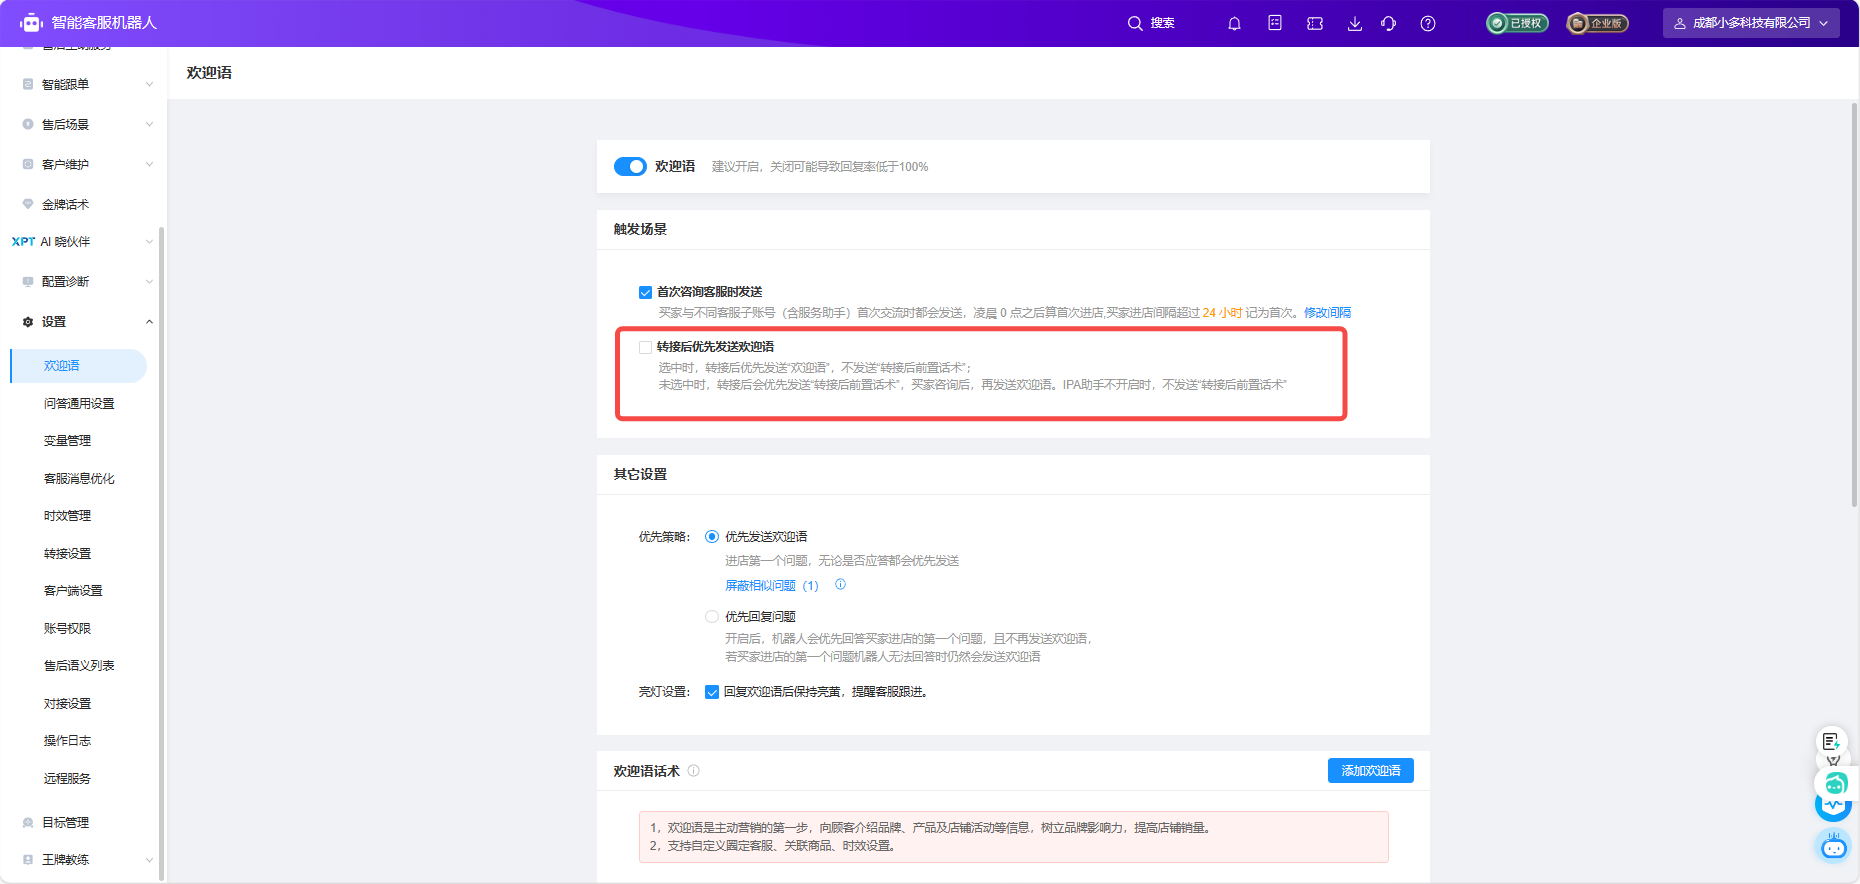Viewport: 1860px width, 884px height.
Task: Click the 配置诊断 sidebar icon
Action: tap(28, 282)
